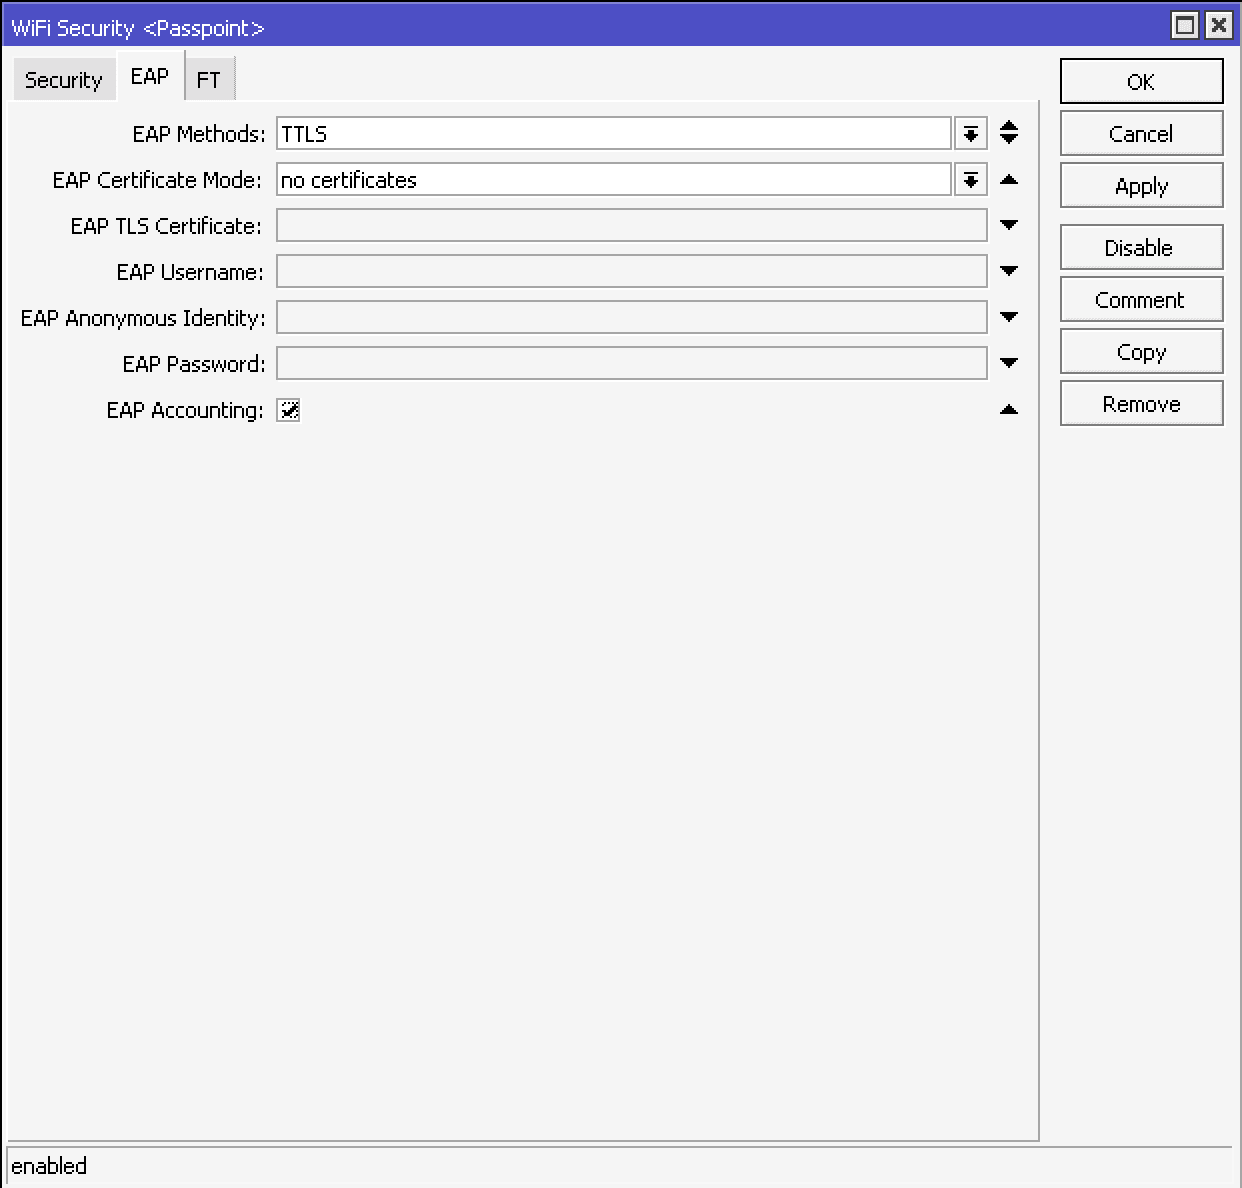Collapse EAP Certificate Mode using its up arrow
1242x1188 pixels.
(1009, 179)
